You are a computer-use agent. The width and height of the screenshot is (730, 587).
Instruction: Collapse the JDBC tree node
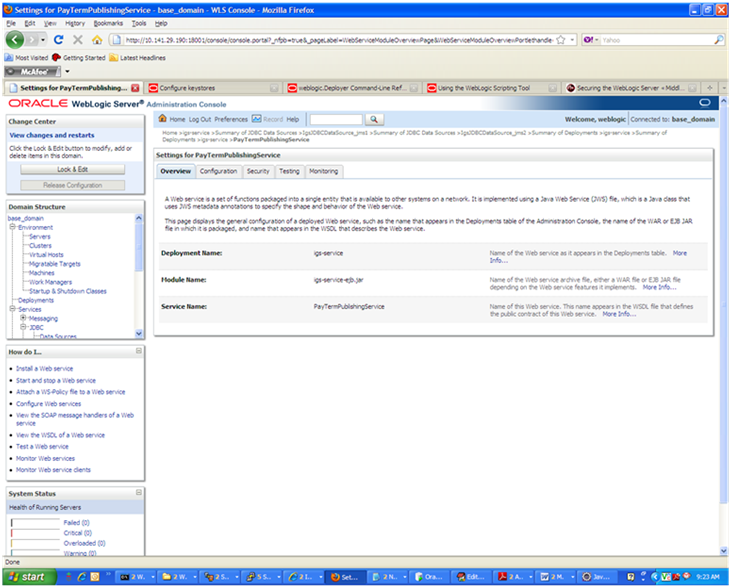23,327
